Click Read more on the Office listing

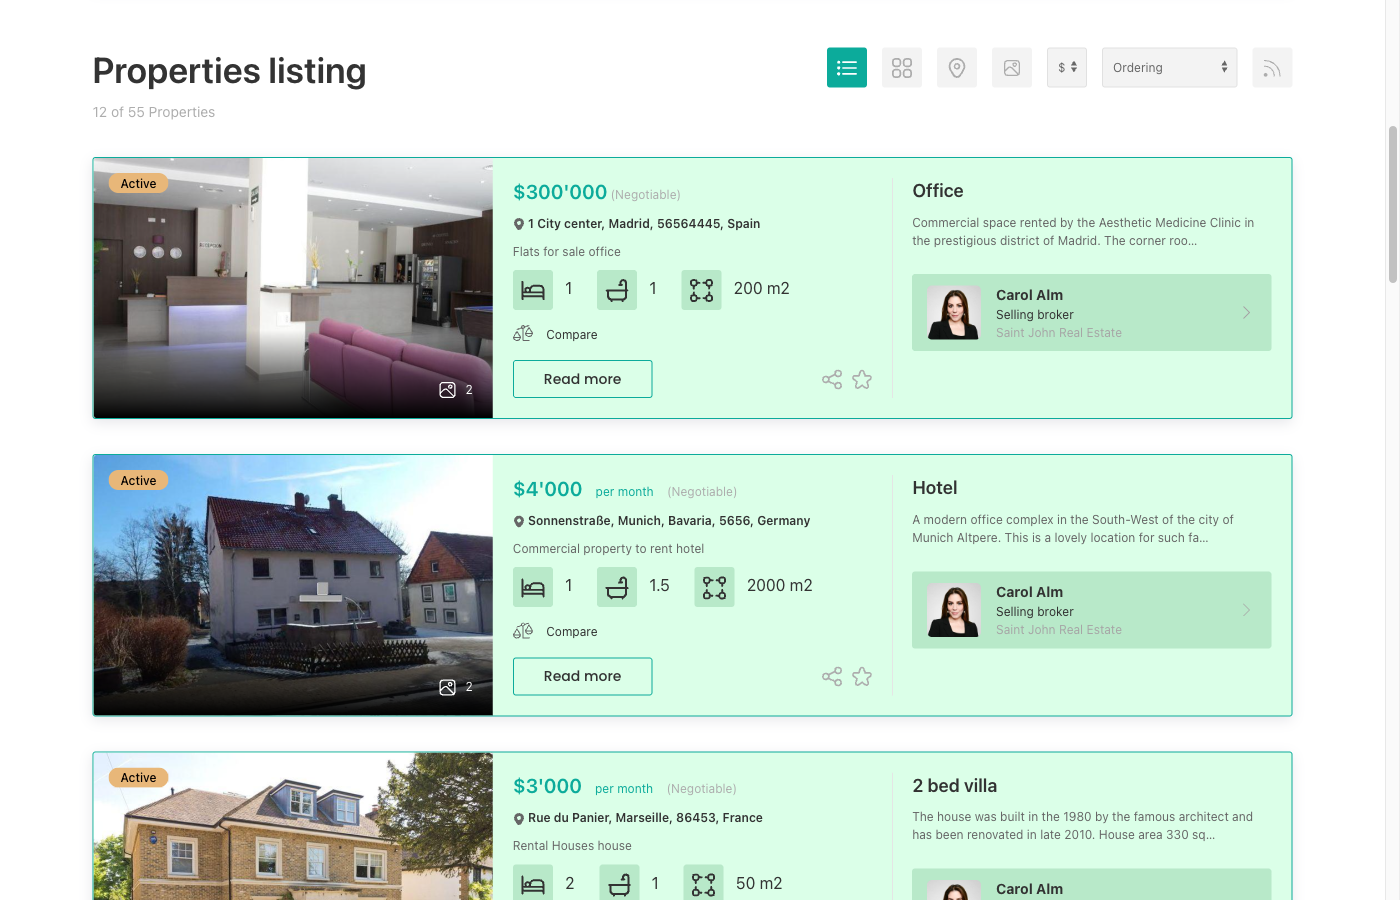click(582, 379)
